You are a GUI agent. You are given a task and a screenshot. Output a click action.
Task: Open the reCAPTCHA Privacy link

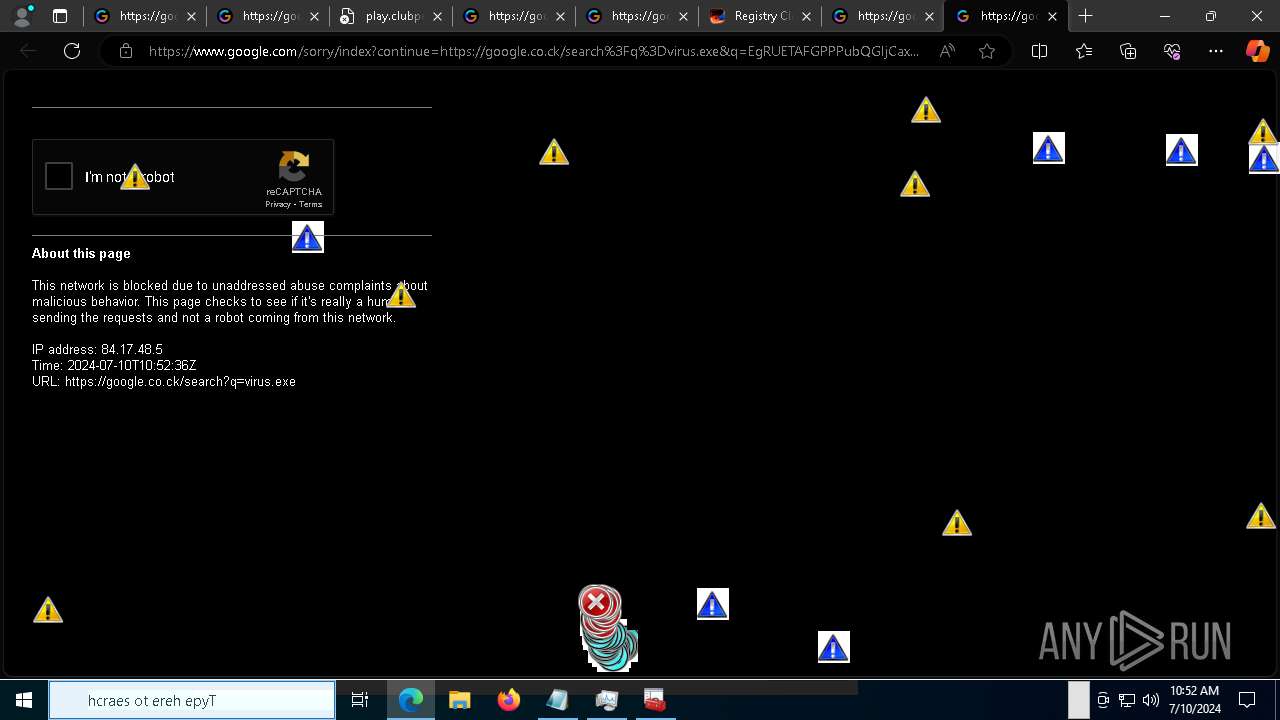click(277, 204)
